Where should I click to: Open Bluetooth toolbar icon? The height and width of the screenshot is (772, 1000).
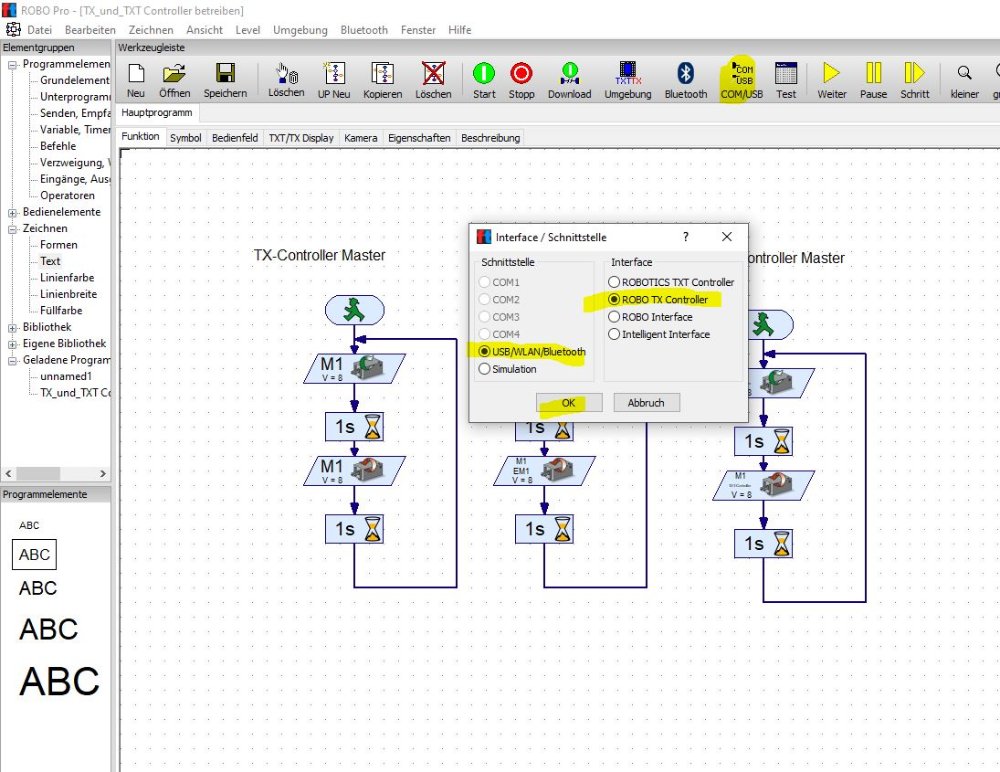click(686, 80)
